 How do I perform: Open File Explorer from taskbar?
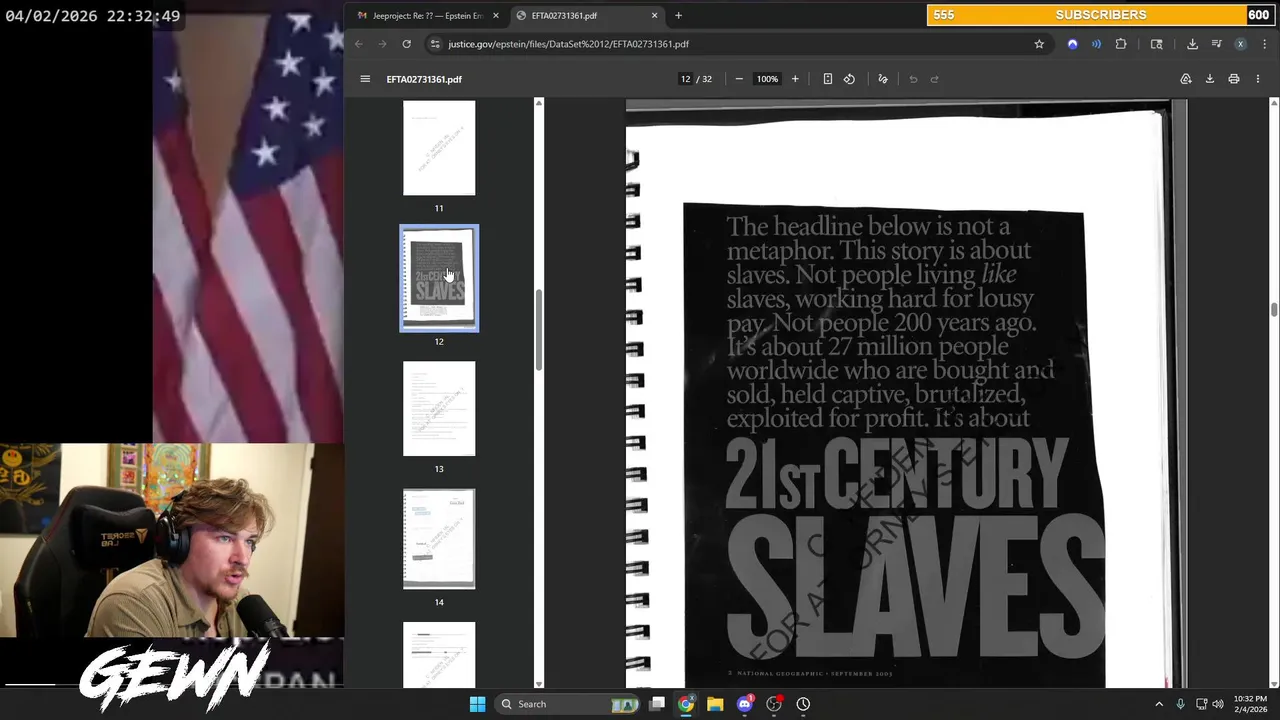(715, 704)
